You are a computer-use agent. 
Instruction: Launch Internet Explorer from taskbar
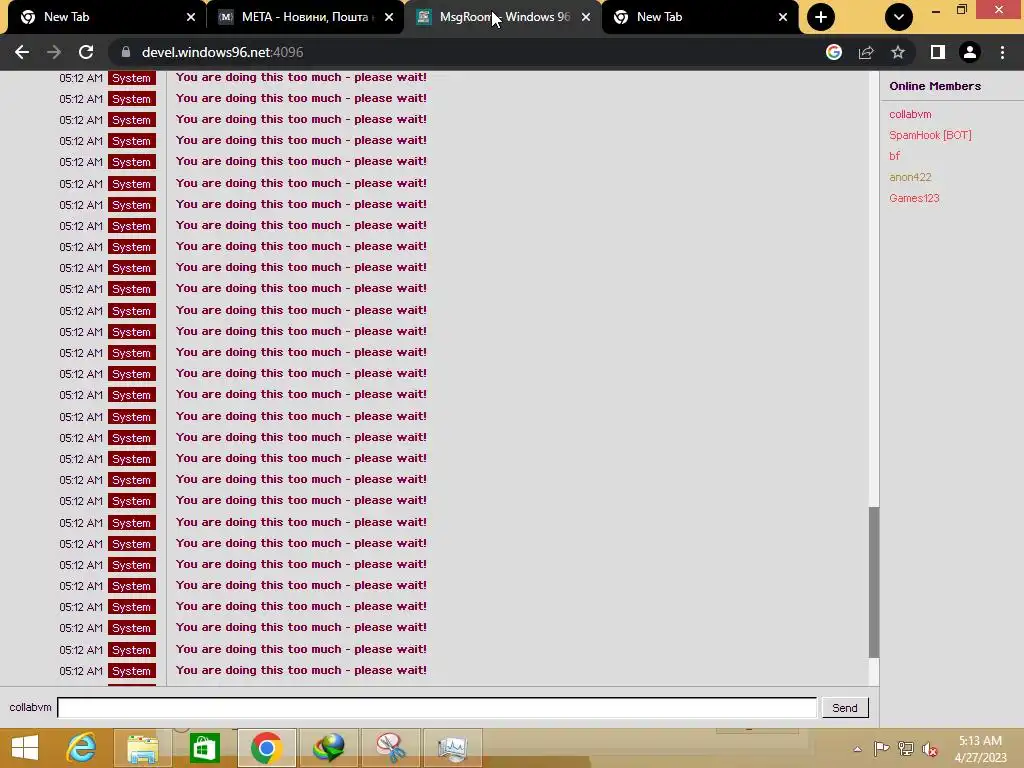point(81,748)
